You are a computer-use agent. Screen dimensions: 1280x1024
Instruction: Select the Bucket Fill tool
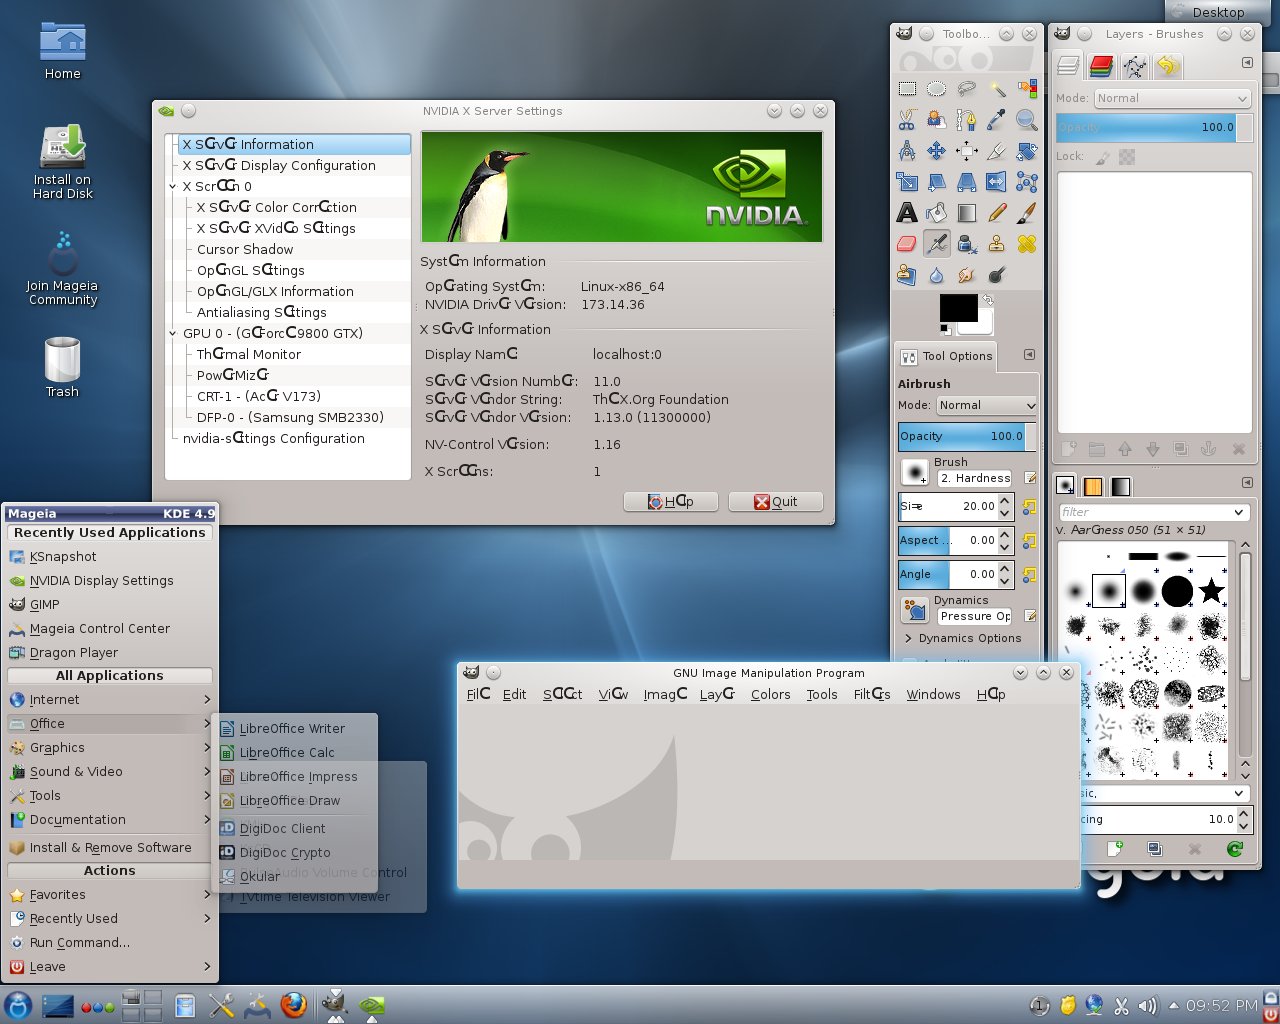[936, 213]
